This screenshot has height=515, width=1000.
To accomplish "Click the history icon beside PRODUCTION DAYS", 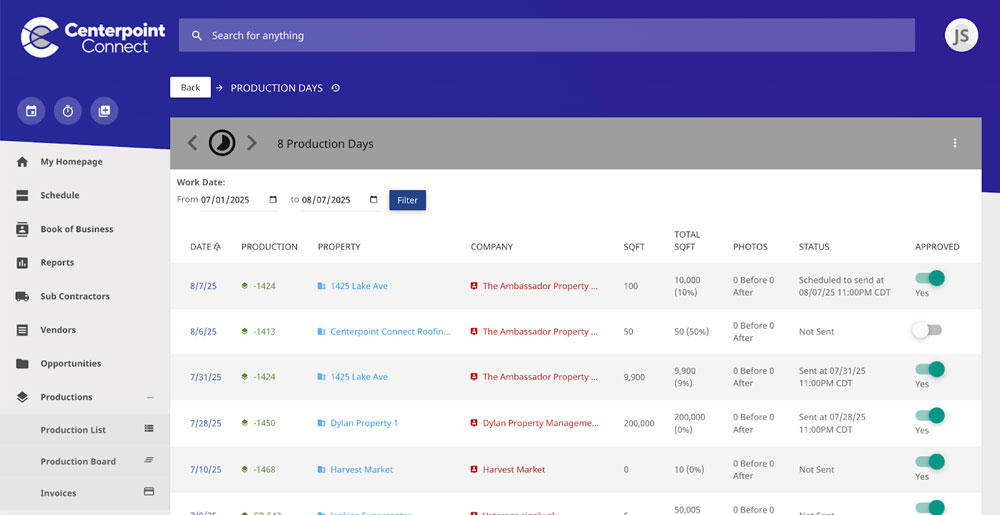I will tap(335, 88).
